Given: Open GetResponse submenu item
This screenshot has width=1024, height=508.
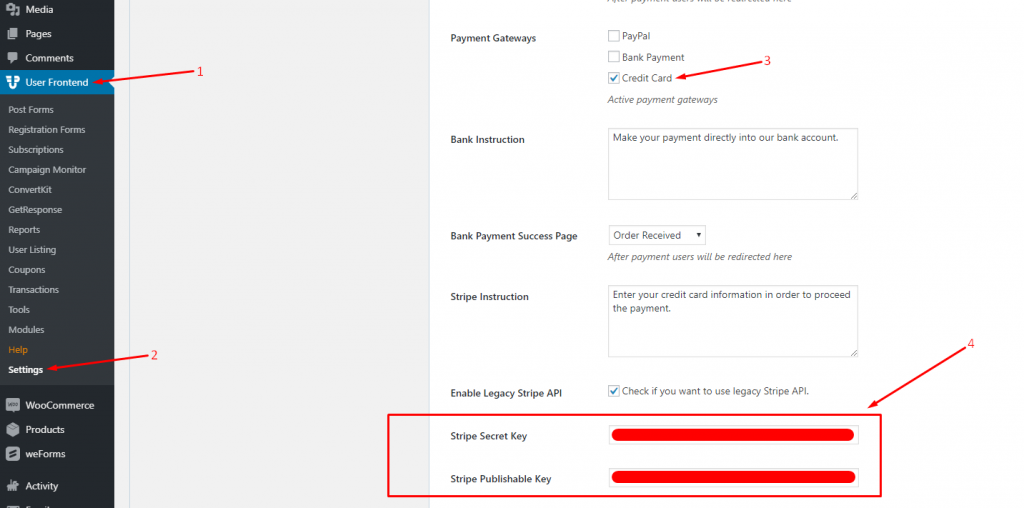Looking at the screenshot, I should coord(35,210).
